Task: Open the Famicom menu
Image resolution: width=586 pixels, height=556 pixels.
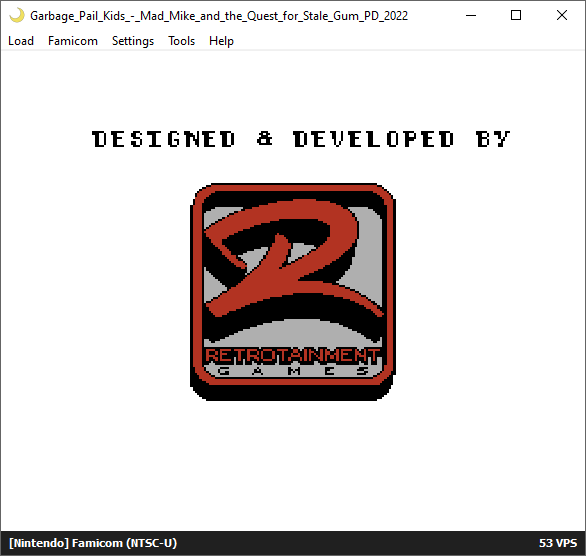Action: click(x=73, y=41)
